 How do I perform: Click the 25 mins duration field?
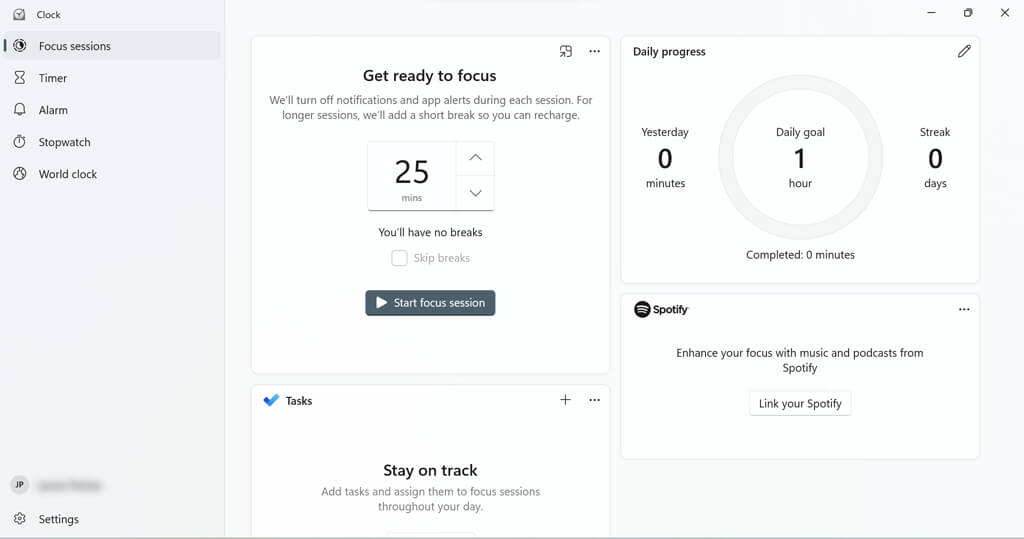(412, 176)
